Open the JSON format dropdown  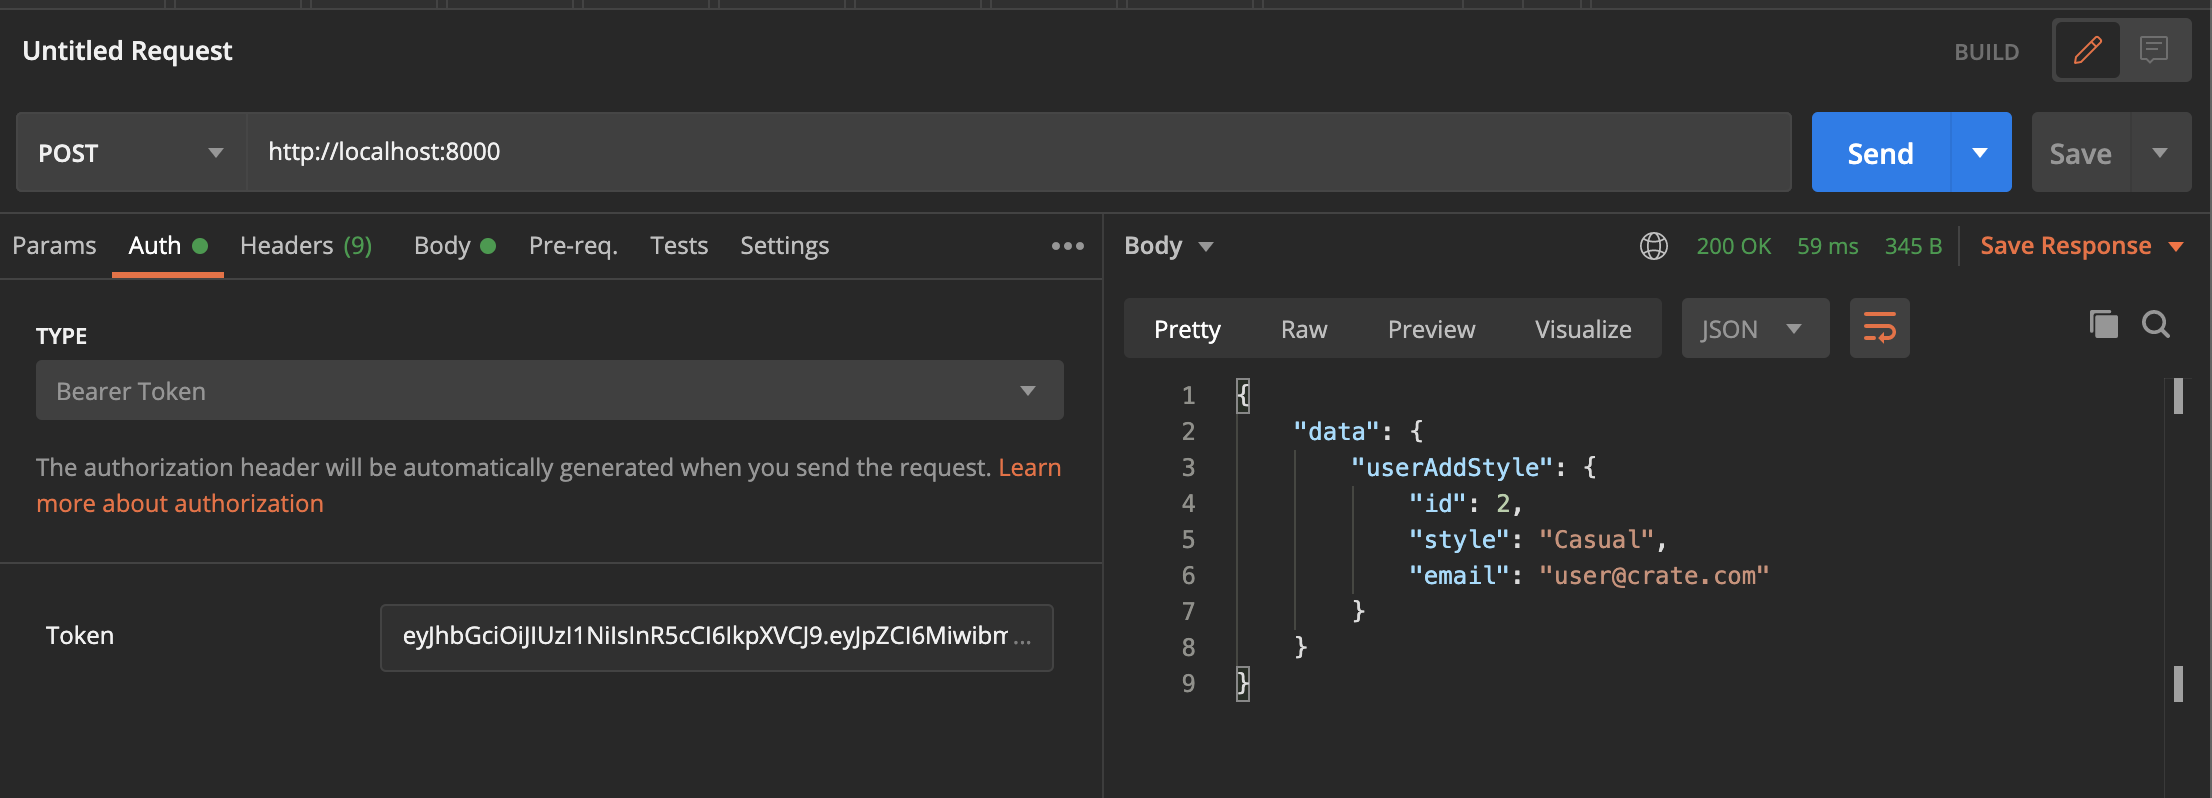(x=1755, y=328)
